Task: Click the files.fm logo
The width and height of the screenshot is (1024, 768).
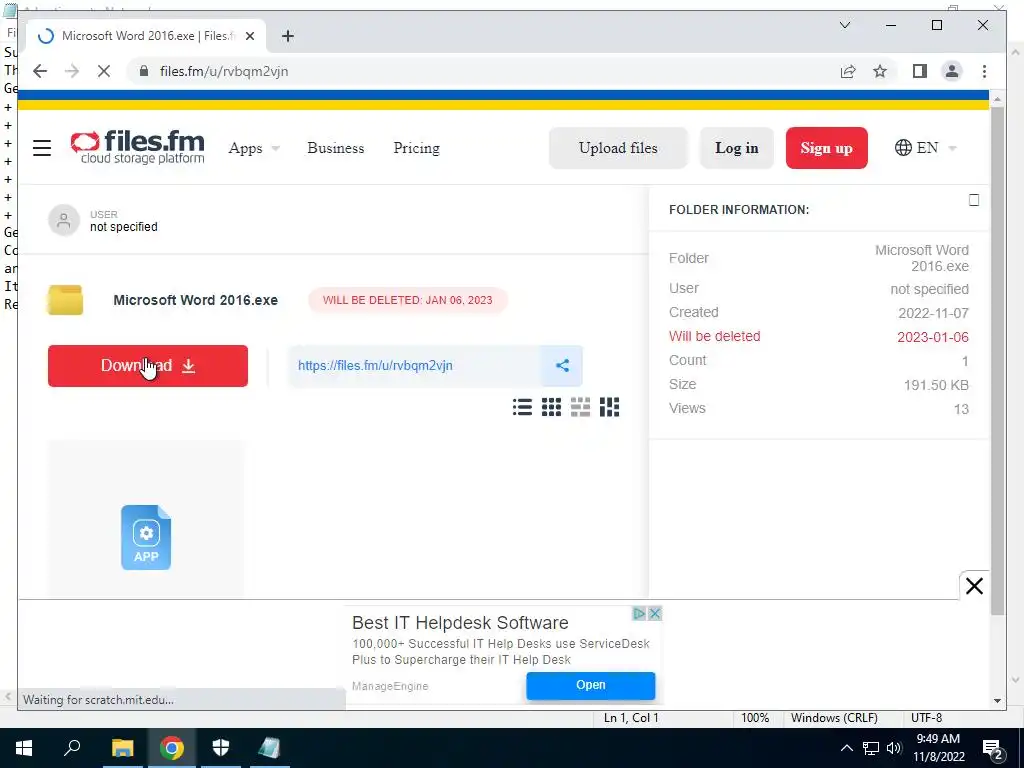Action: click(x=137, y=147)
